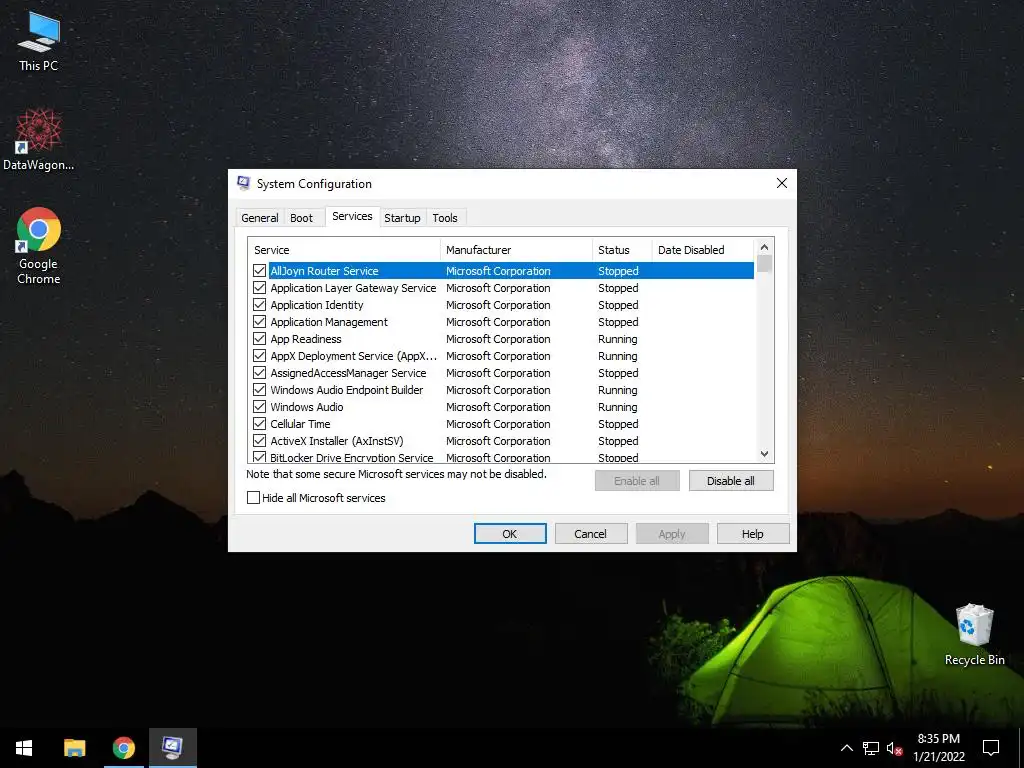Close the System Configuration dialog
1024x768 pixels.
click(782, 184)
